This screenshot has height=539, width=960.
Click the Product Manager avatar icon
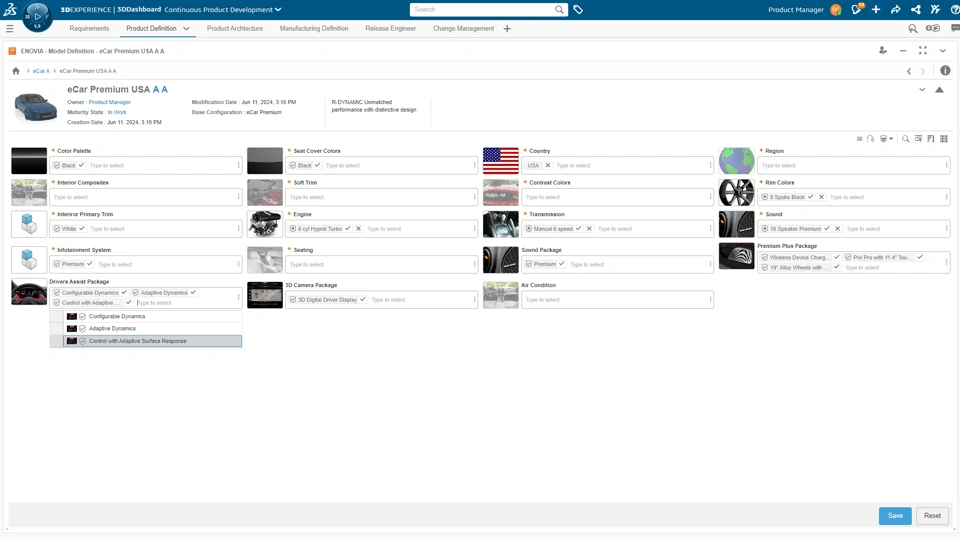tap(836, 9)
